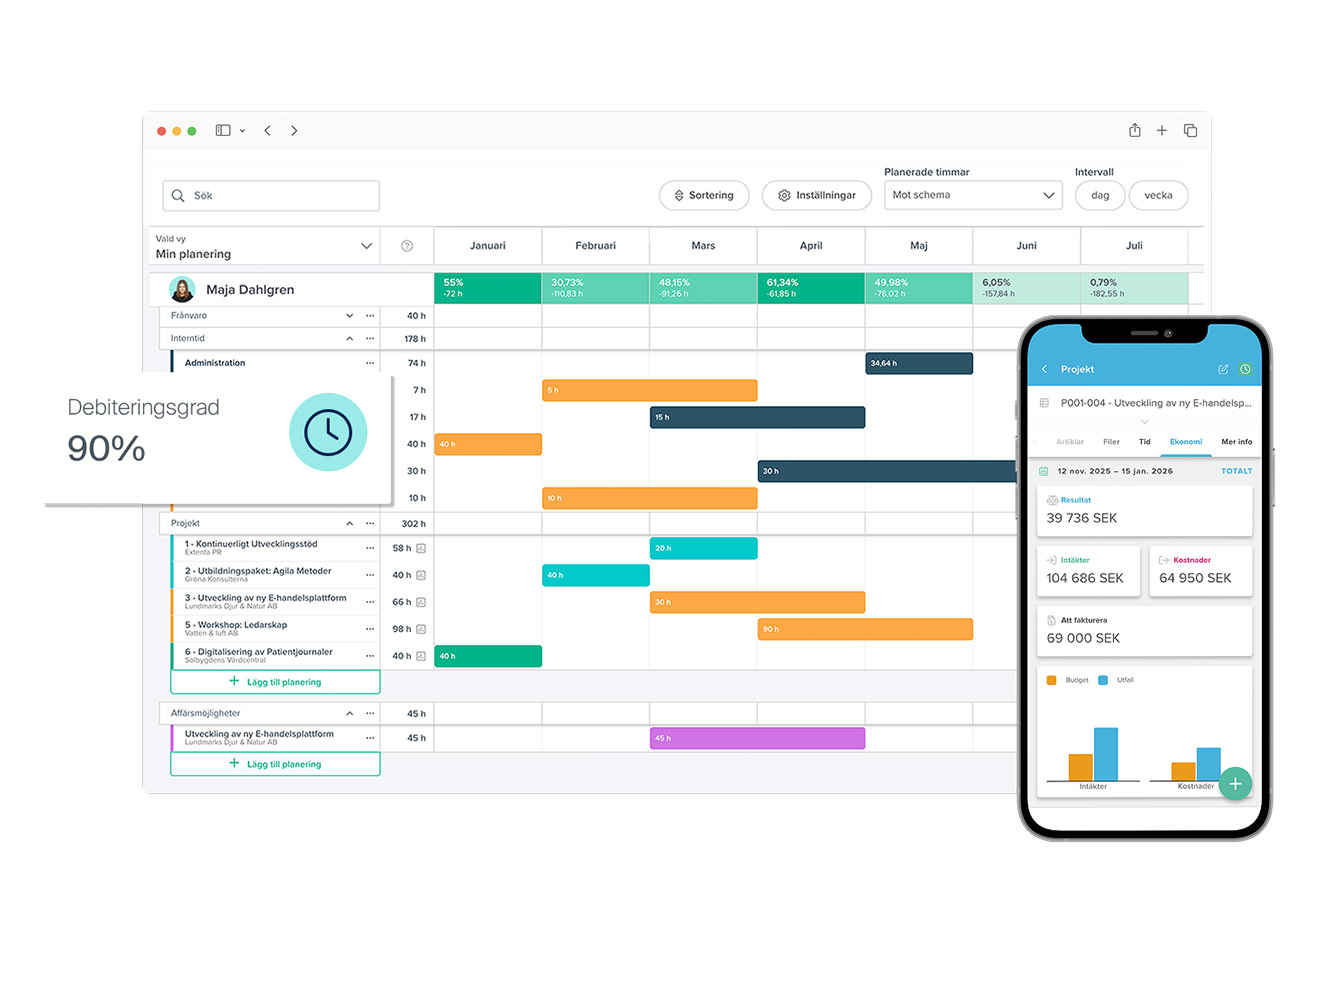Viewport: 1334px width, 1000px height.
Task: Select the Utbildningspaket: Agila Metoder row
Action: pos(275,575)
